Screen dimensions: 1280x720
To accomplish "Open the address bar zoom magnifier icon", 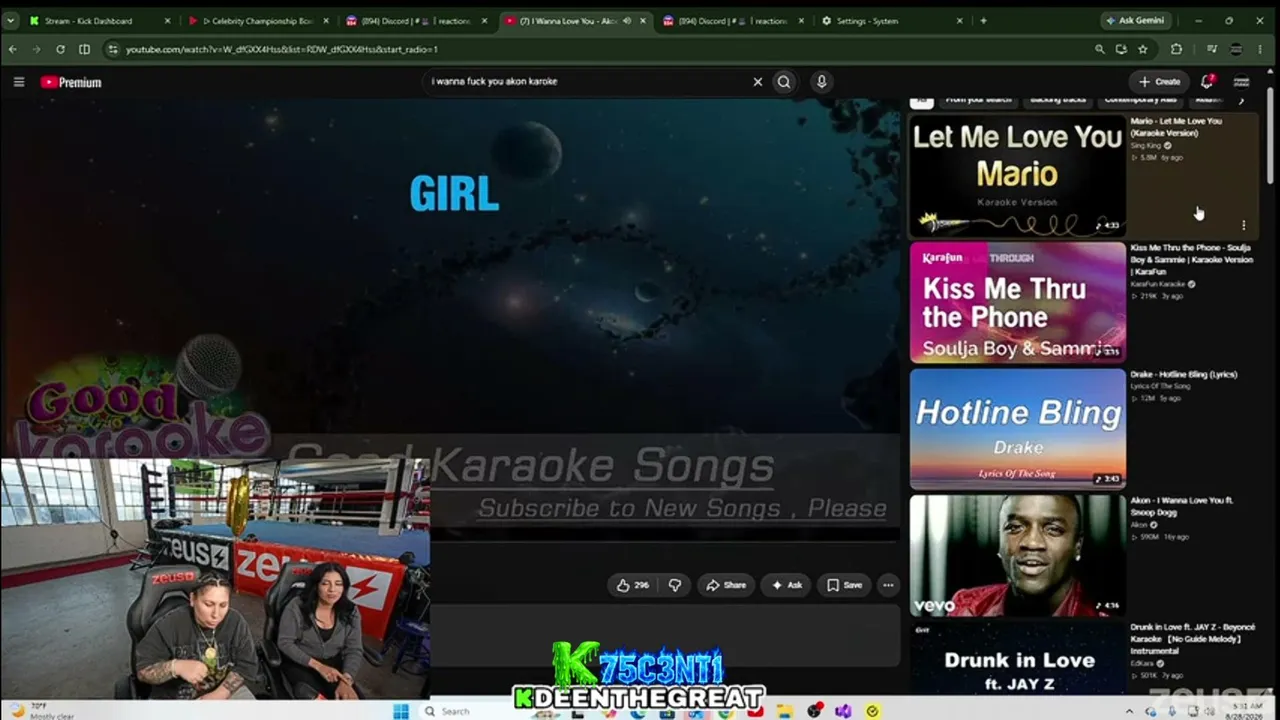I will point(1100,49).
